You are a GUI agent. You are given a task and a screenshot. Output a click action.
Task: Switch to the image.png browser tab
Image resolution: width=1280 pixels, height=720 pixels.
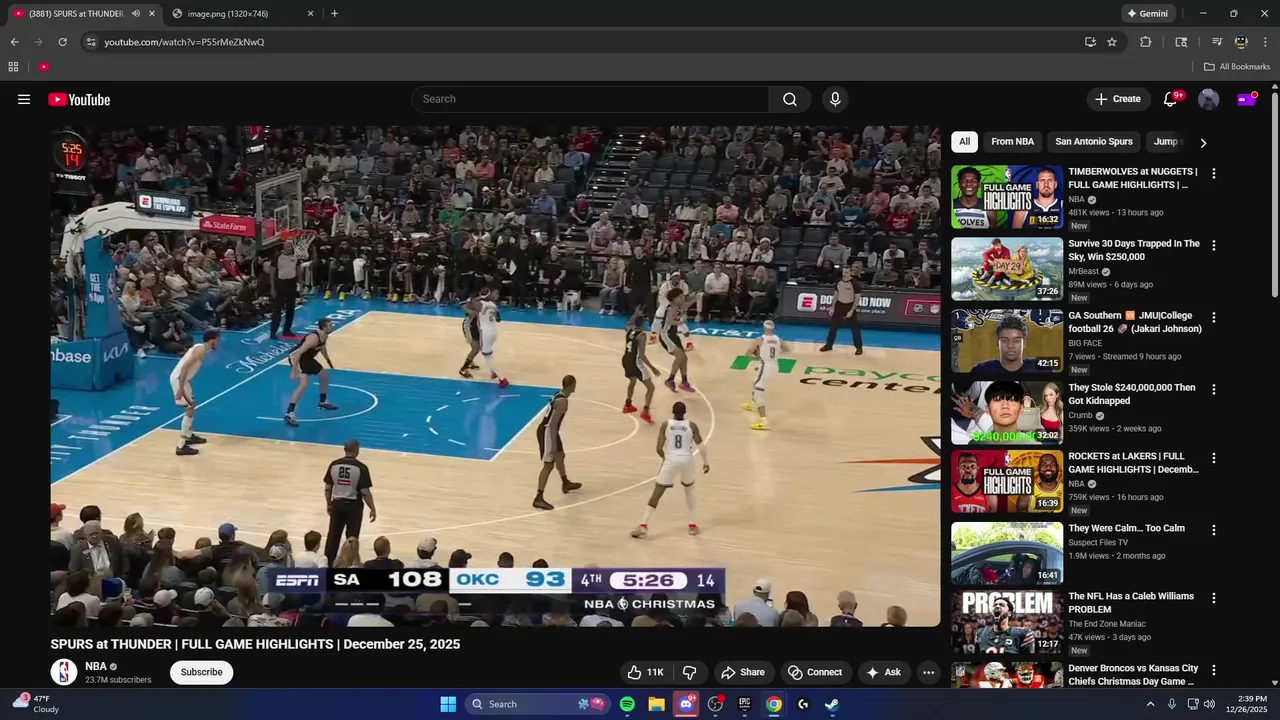pyautogui.click(x=243, y=14)
